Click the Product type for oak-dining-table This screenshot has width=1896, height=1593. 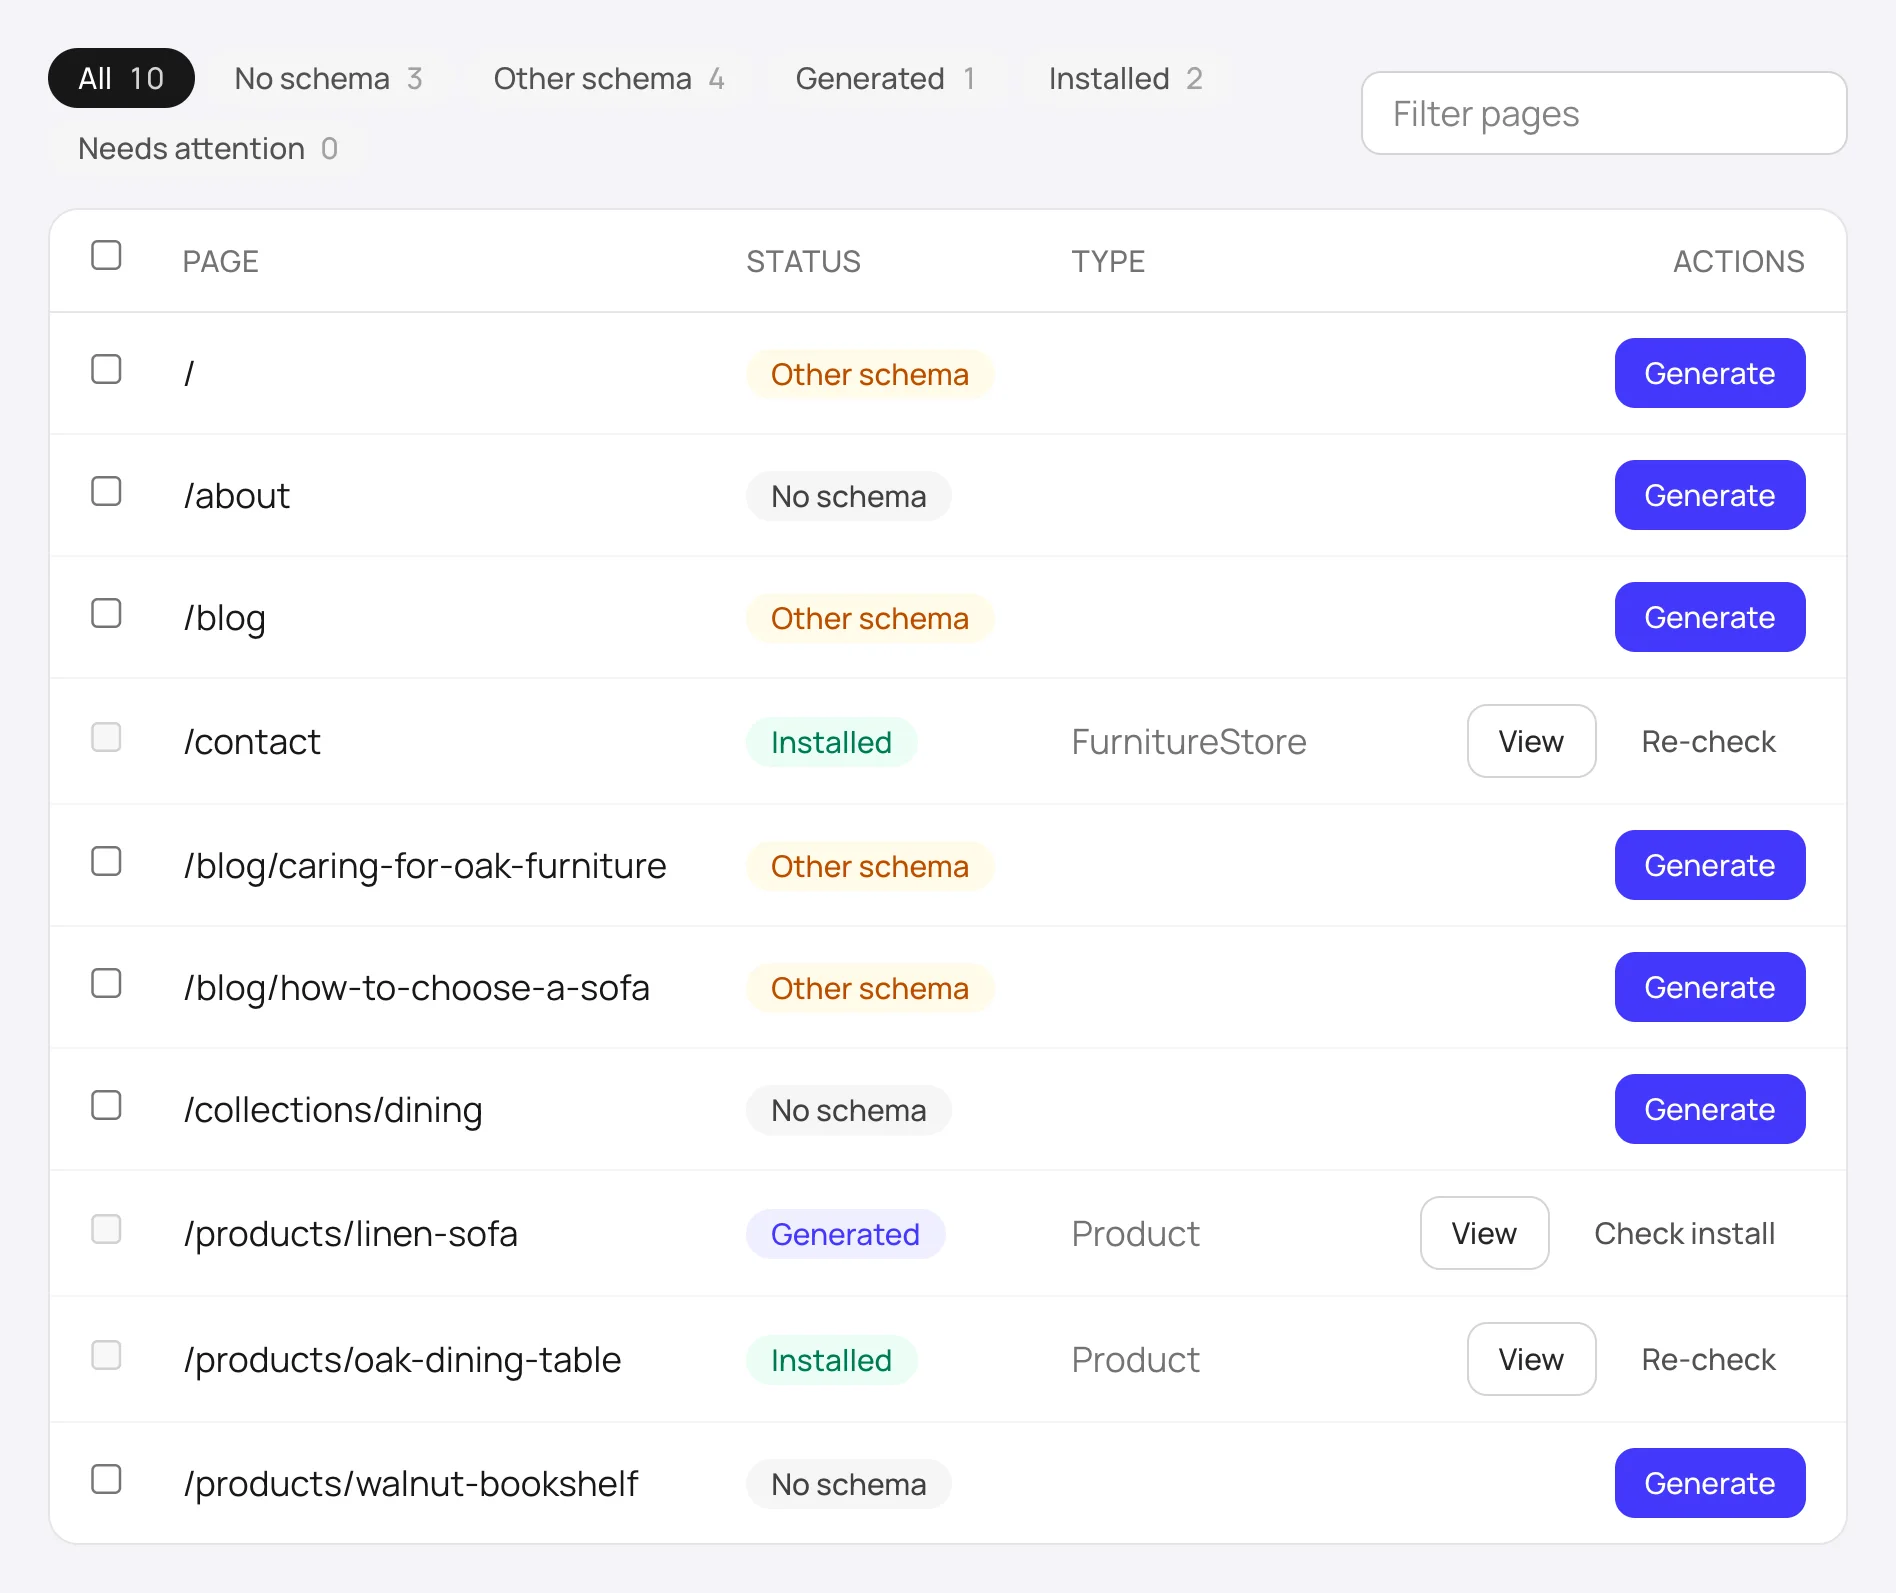(x=1135, y=1359)
